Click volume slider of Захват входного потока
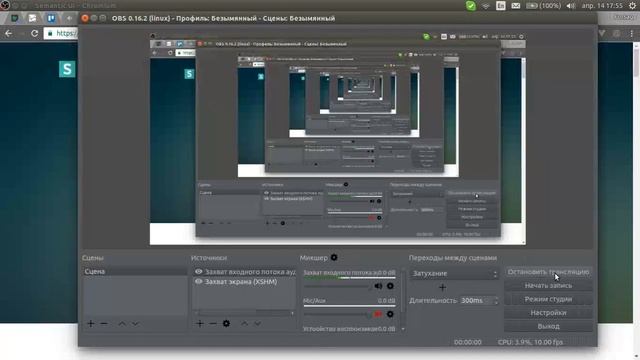The width and height of the screenshot is (640, 360). [x=338, y=286]
